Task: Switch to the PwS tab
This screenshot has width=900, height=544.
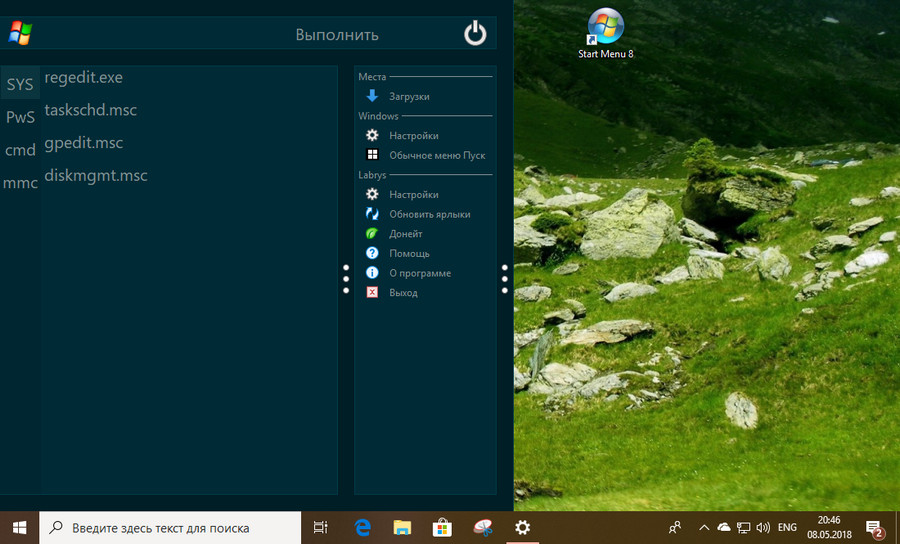Action: click(20, 118)
